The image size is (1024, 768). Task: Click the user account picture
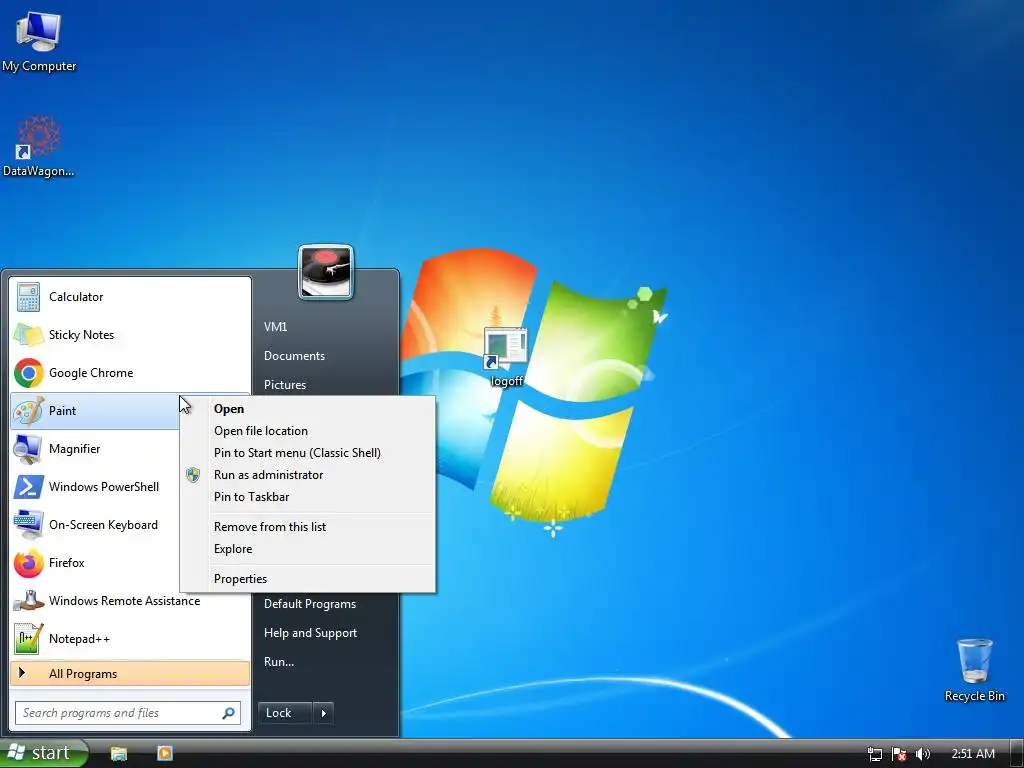[326, 272]
